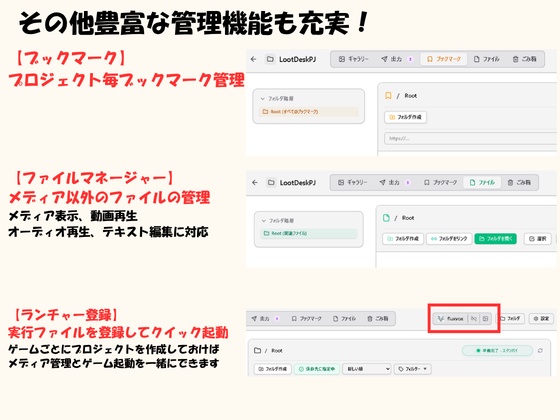The image size is (560, 420).
Task: Click フォルダ作成 button in file manager screenshot
Action: (x=403, y=239)
